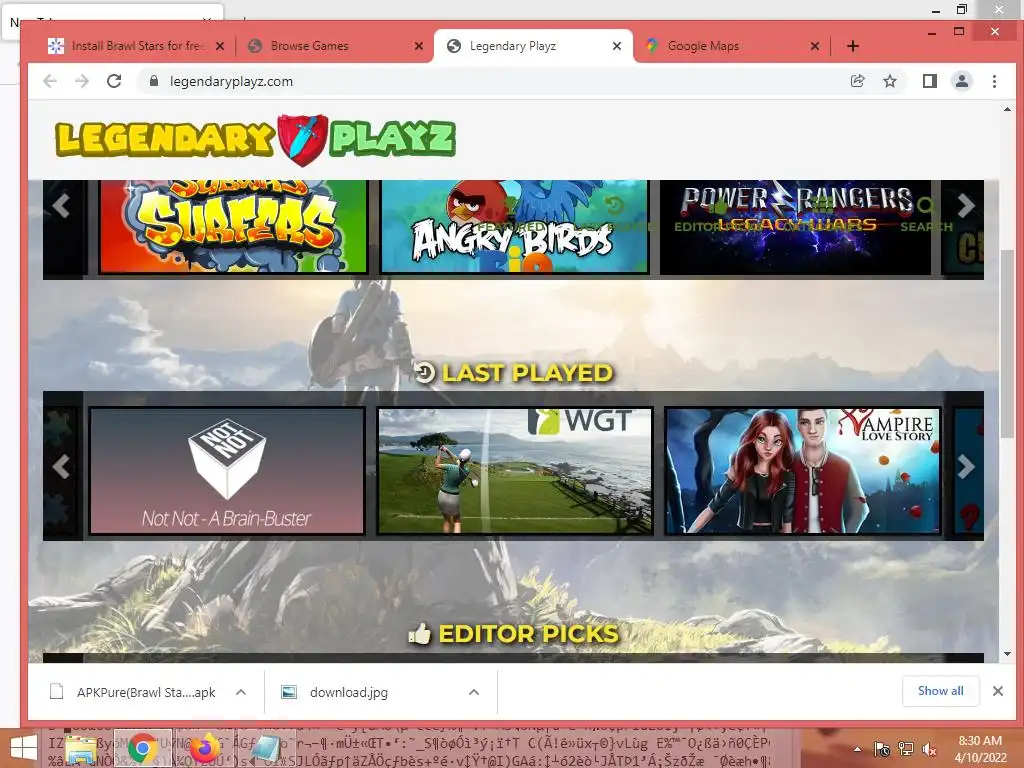Show hidden system tray icons
This screenshot has width=1024, height=768.
click(857, 749)
